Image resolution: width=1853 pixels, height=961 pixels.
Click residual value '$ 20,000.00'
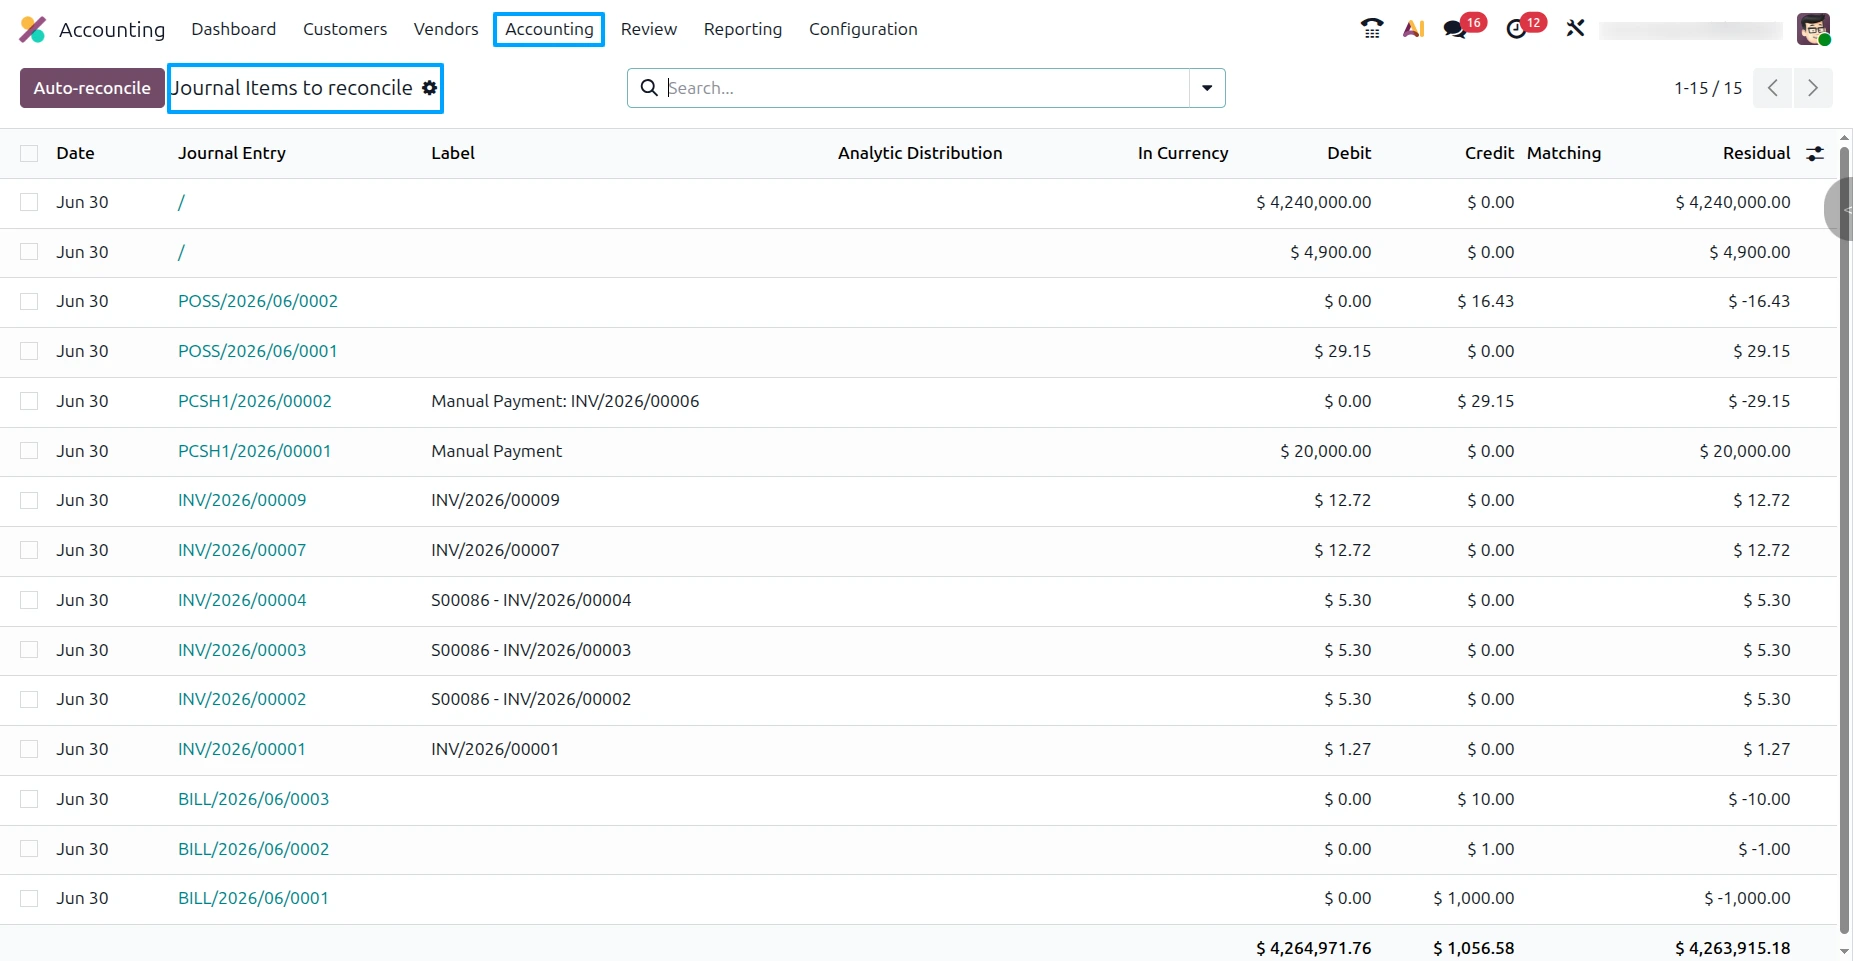[1745, 451]
